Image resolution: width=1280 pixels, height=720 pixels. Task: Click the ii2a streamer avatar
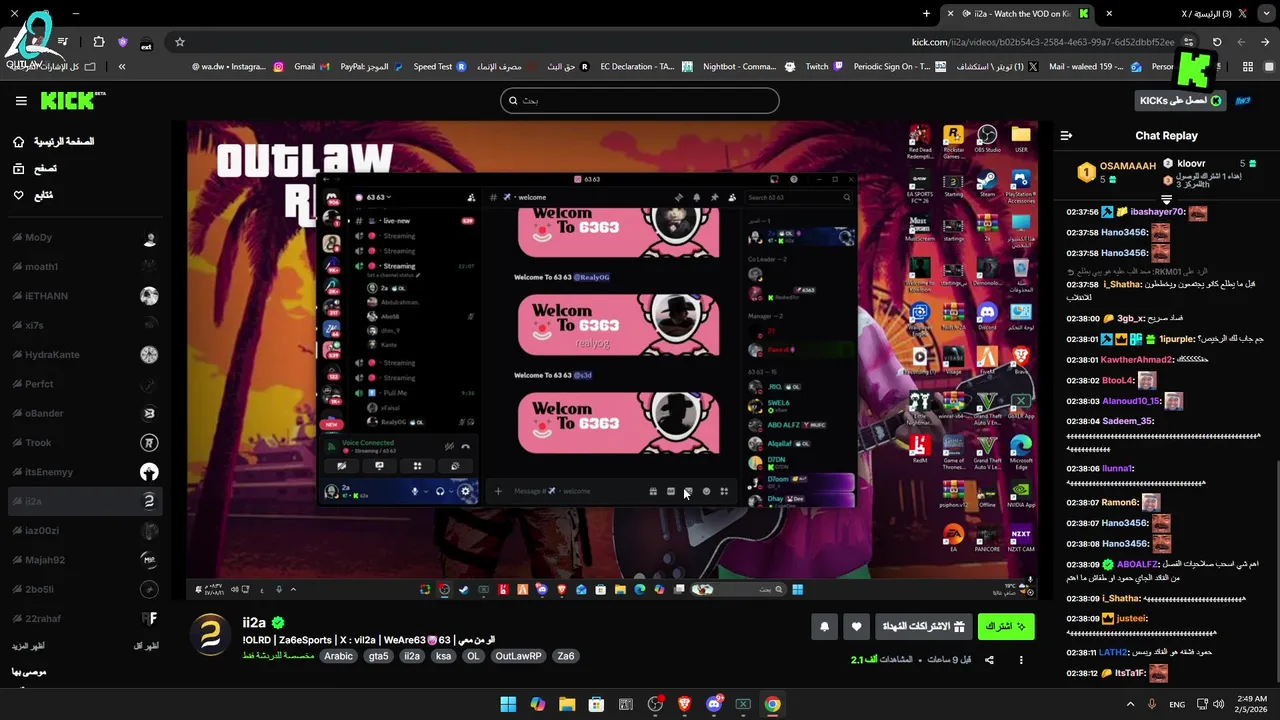point(211,635)
